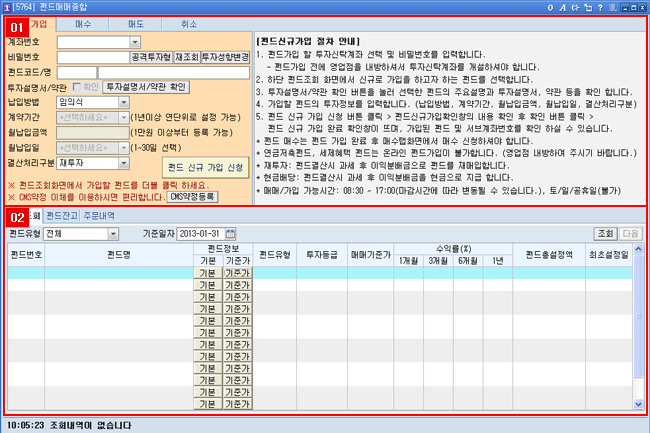This screenshot has width=650, height=433.
Task: Expand the 납입방법 dropdown showing 임의식
Action: point(124,101)
